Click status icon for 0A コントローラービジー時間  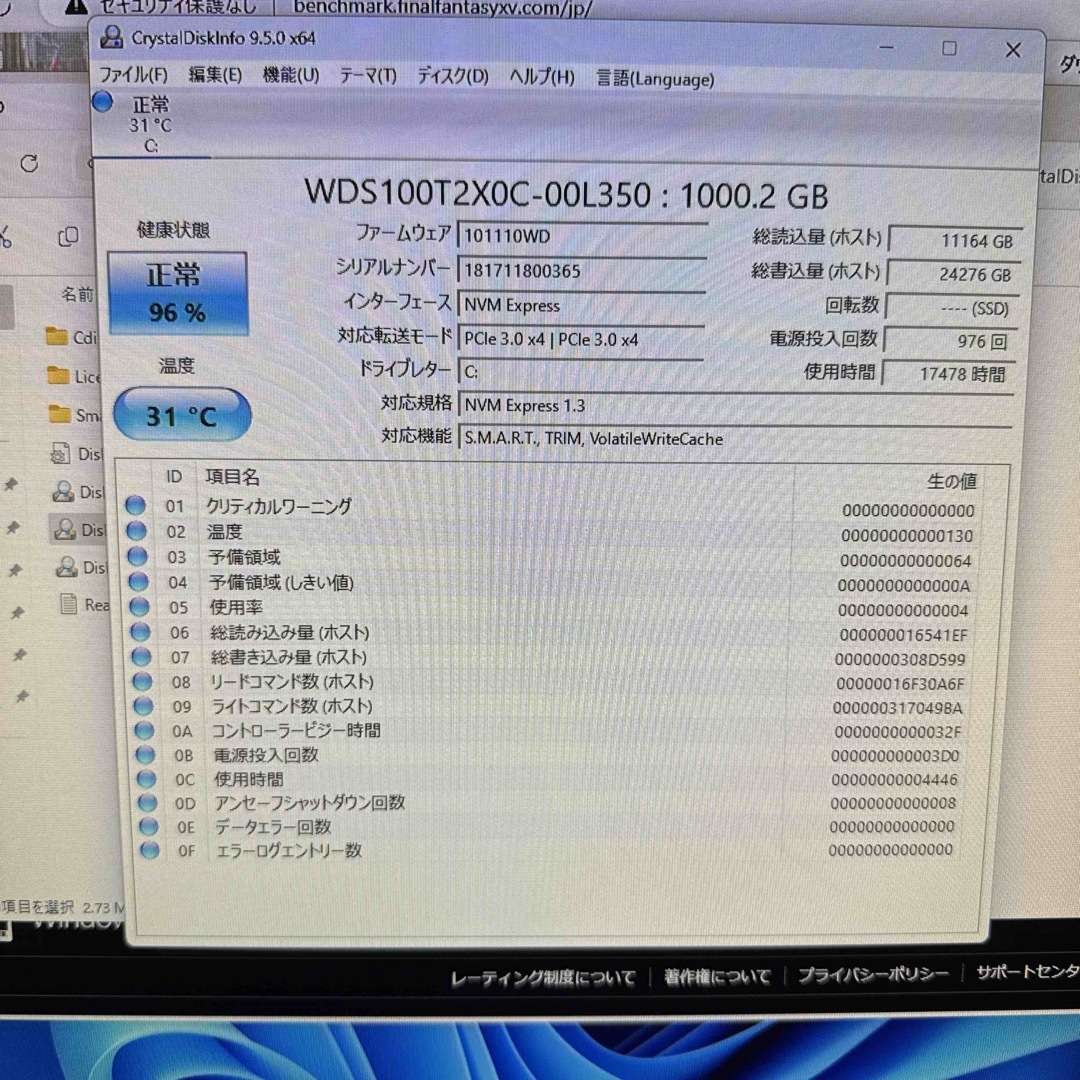[145, 730]
